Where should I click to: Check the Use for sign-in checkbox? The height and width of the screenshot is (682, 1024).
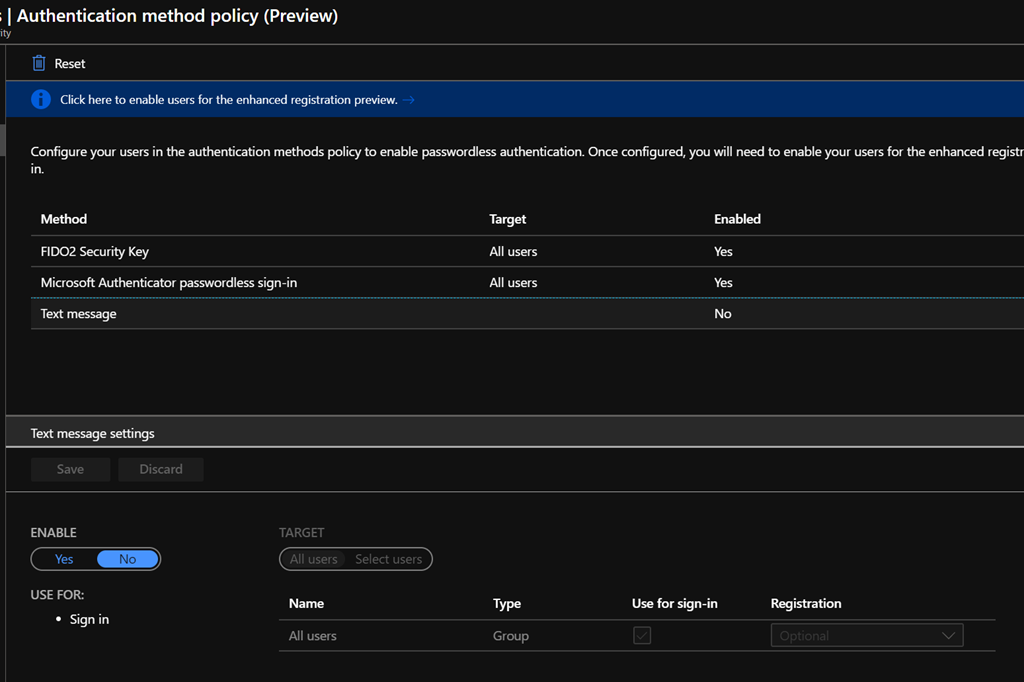[642, 636]
